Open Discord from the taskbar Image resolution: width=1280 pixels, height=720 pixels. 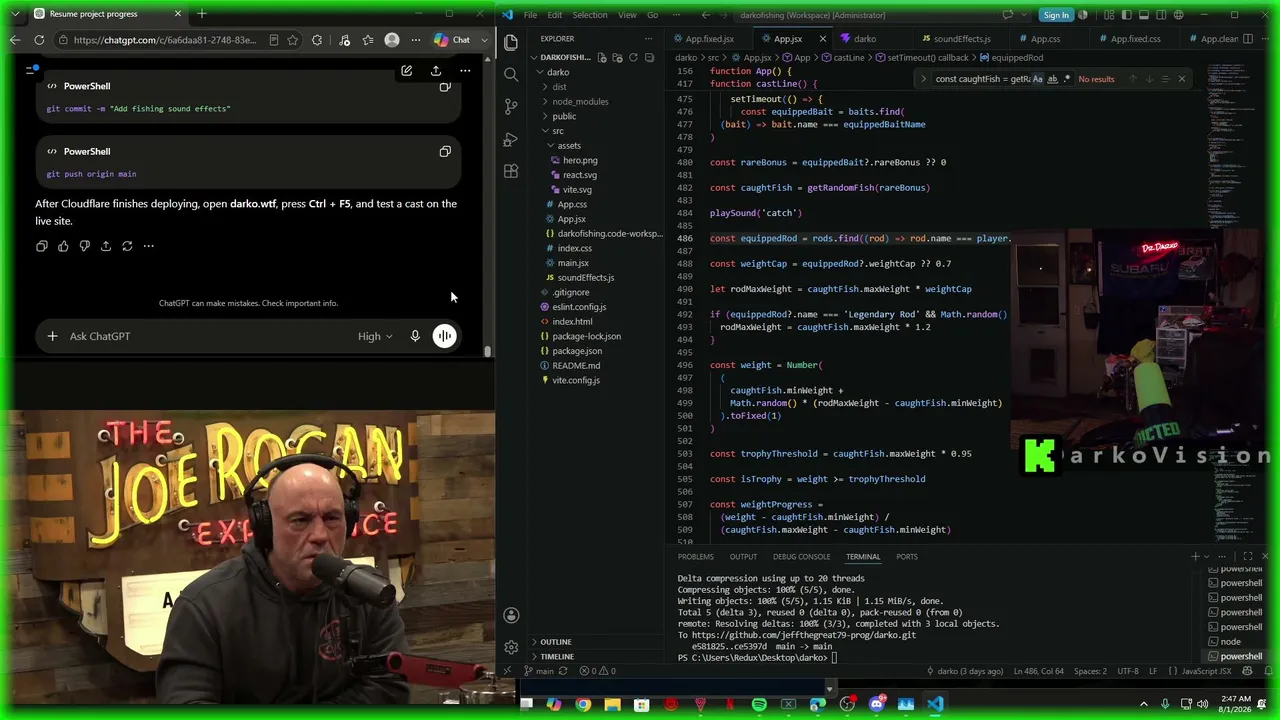point(877,704)
